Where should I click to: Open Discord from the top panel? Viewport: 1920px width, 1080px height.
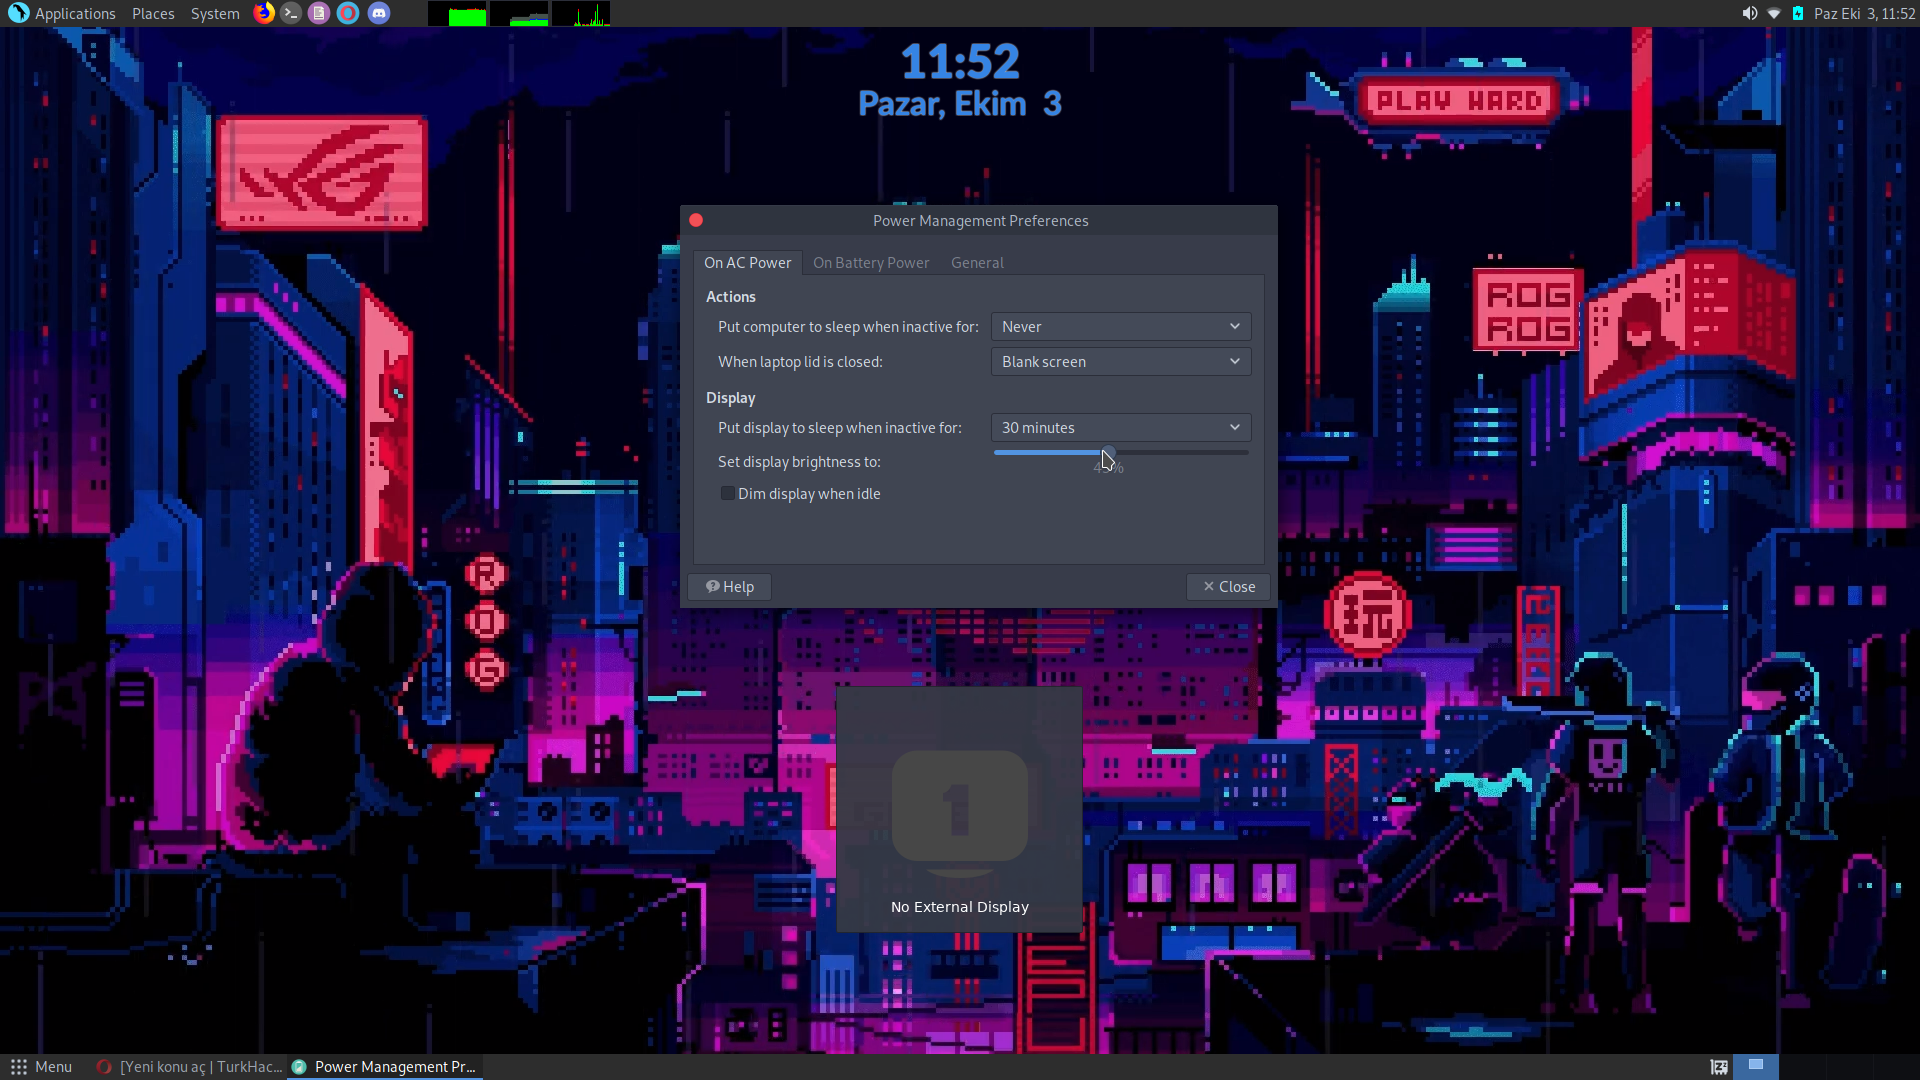point(378,13)
